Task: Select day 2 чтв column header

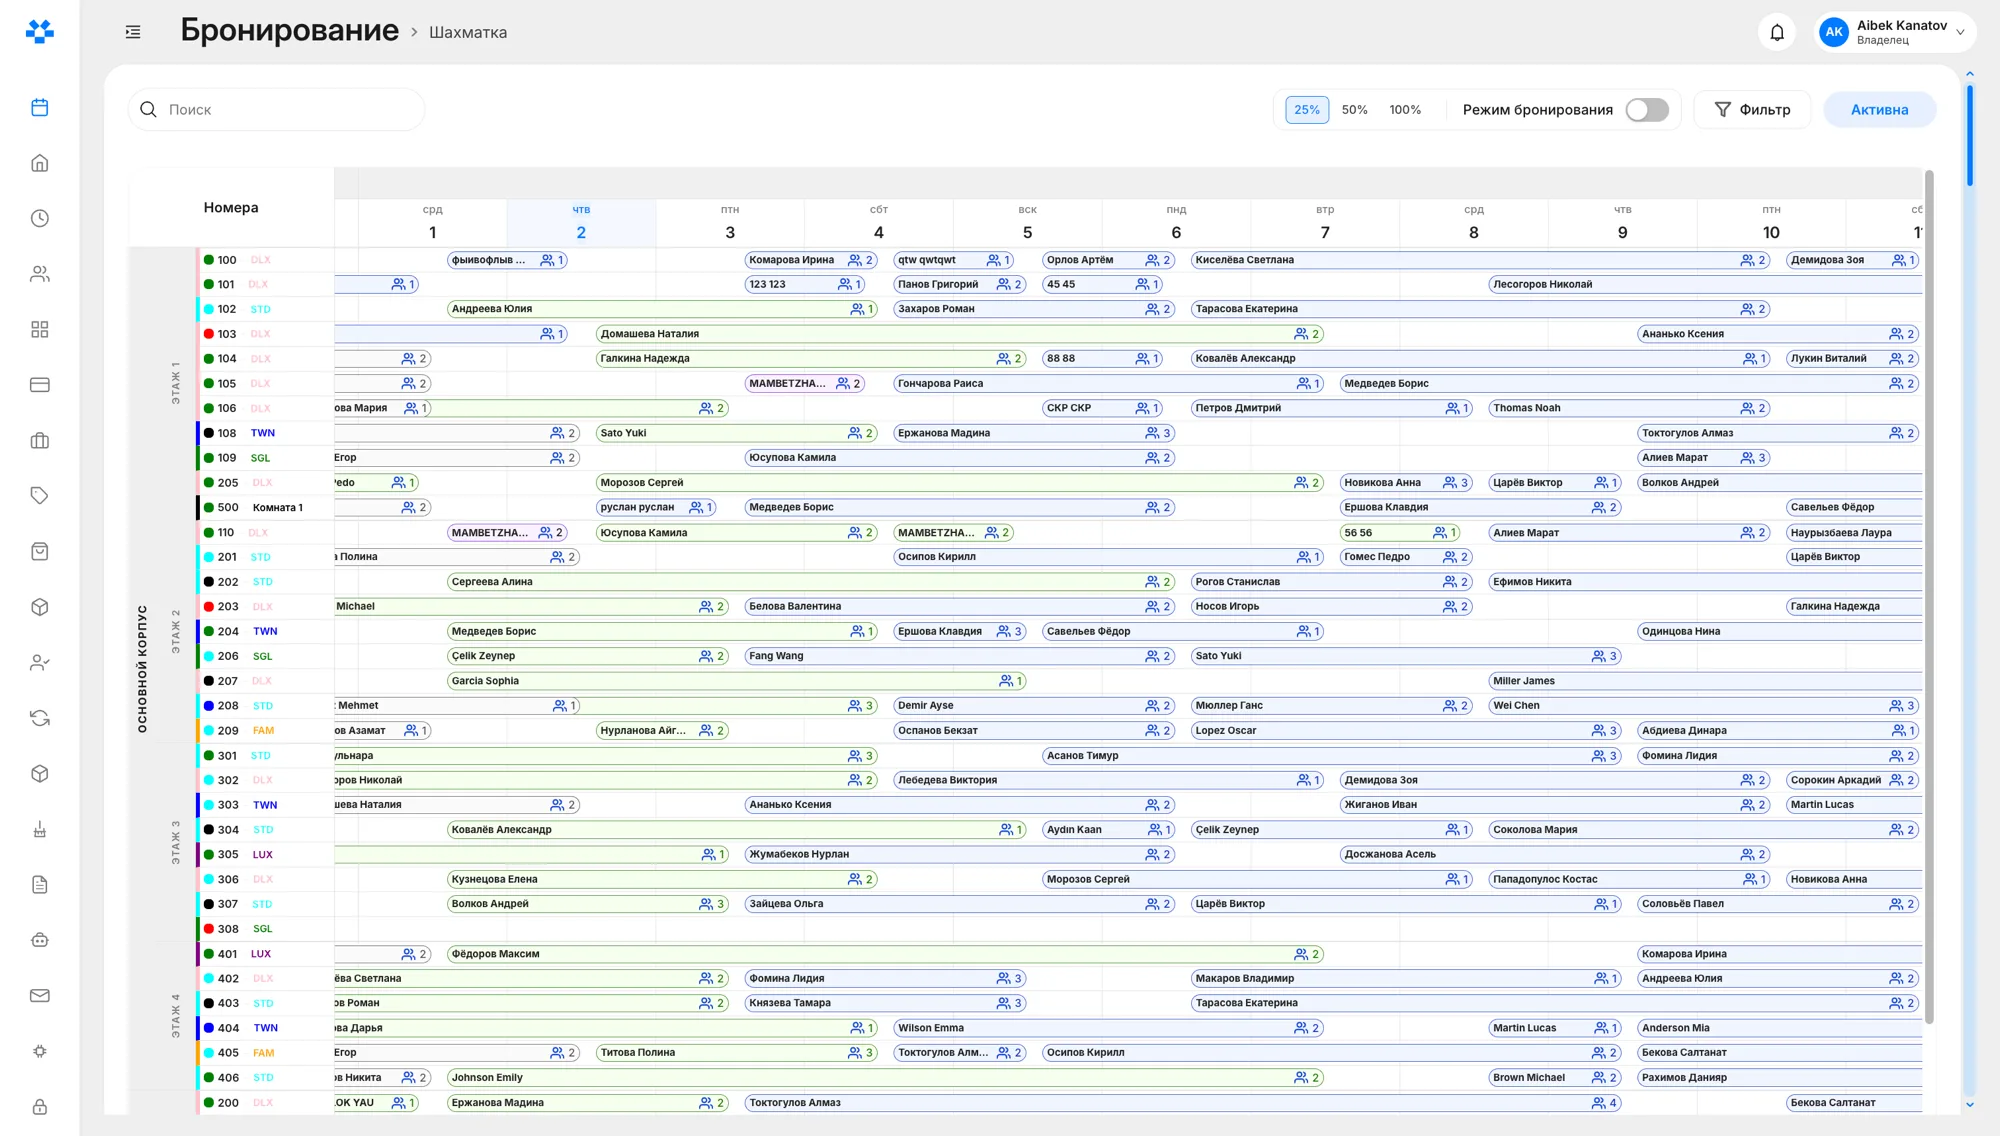Action: click(x=581, y=222)
